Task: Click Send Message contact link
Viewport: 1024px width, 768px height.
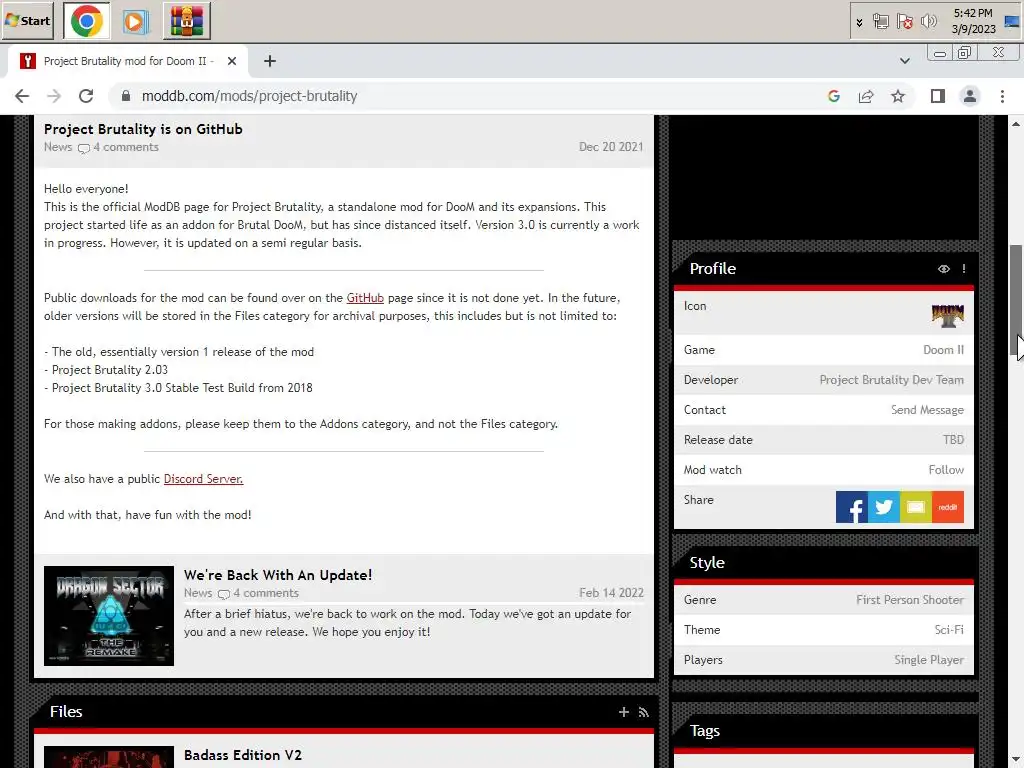Action: pos(927,410)
